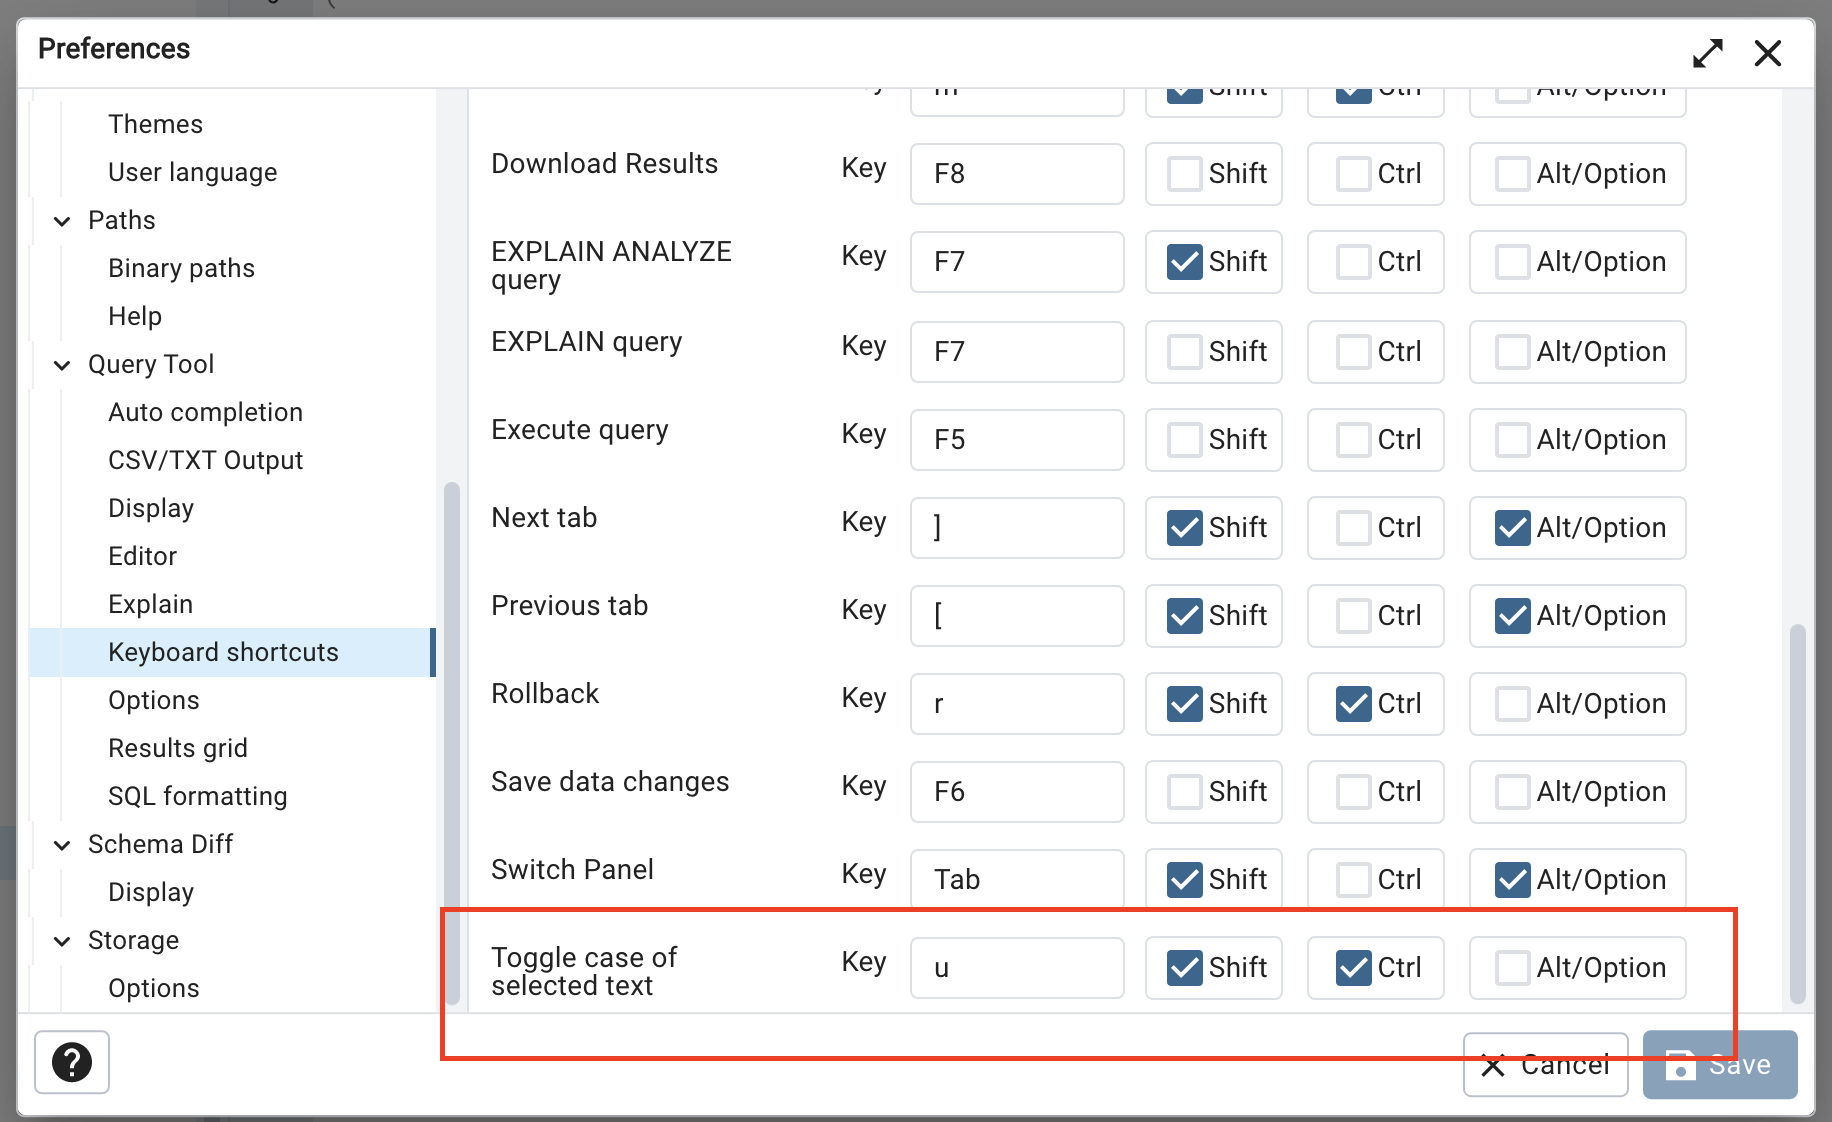Collapse the Query Tool section
The height and width of the screenshot is (1122, 1832).
pos(62,364)
